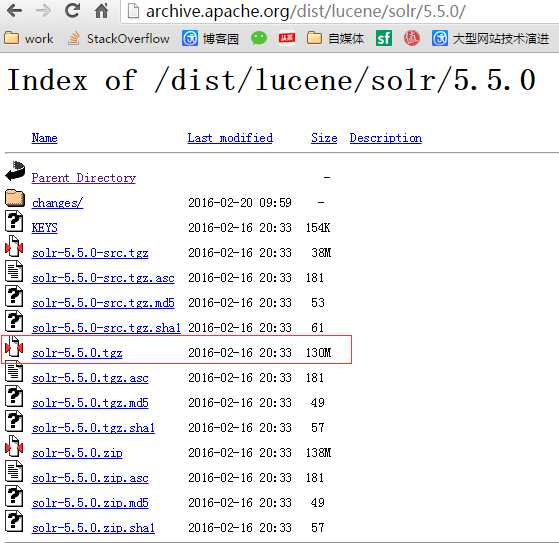
Task: Click the text-file icon beside solr-5.5.0-src.tgz.asc
Action: click(14, 271)
